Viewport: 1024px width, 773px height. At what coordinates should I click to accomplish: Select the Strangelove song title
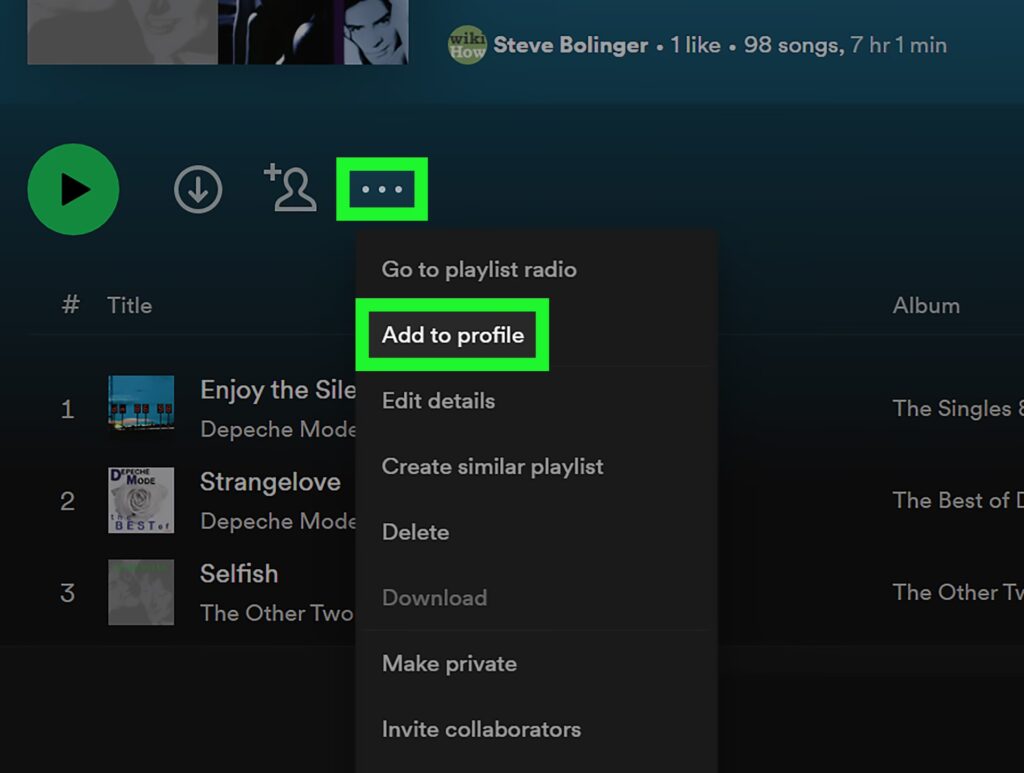pyautogui.click(x=270, y=482)
